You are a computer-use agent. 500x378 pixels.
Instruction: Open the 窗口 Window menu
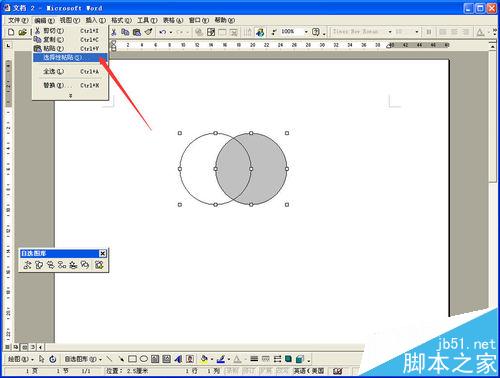tap(199, 20)
